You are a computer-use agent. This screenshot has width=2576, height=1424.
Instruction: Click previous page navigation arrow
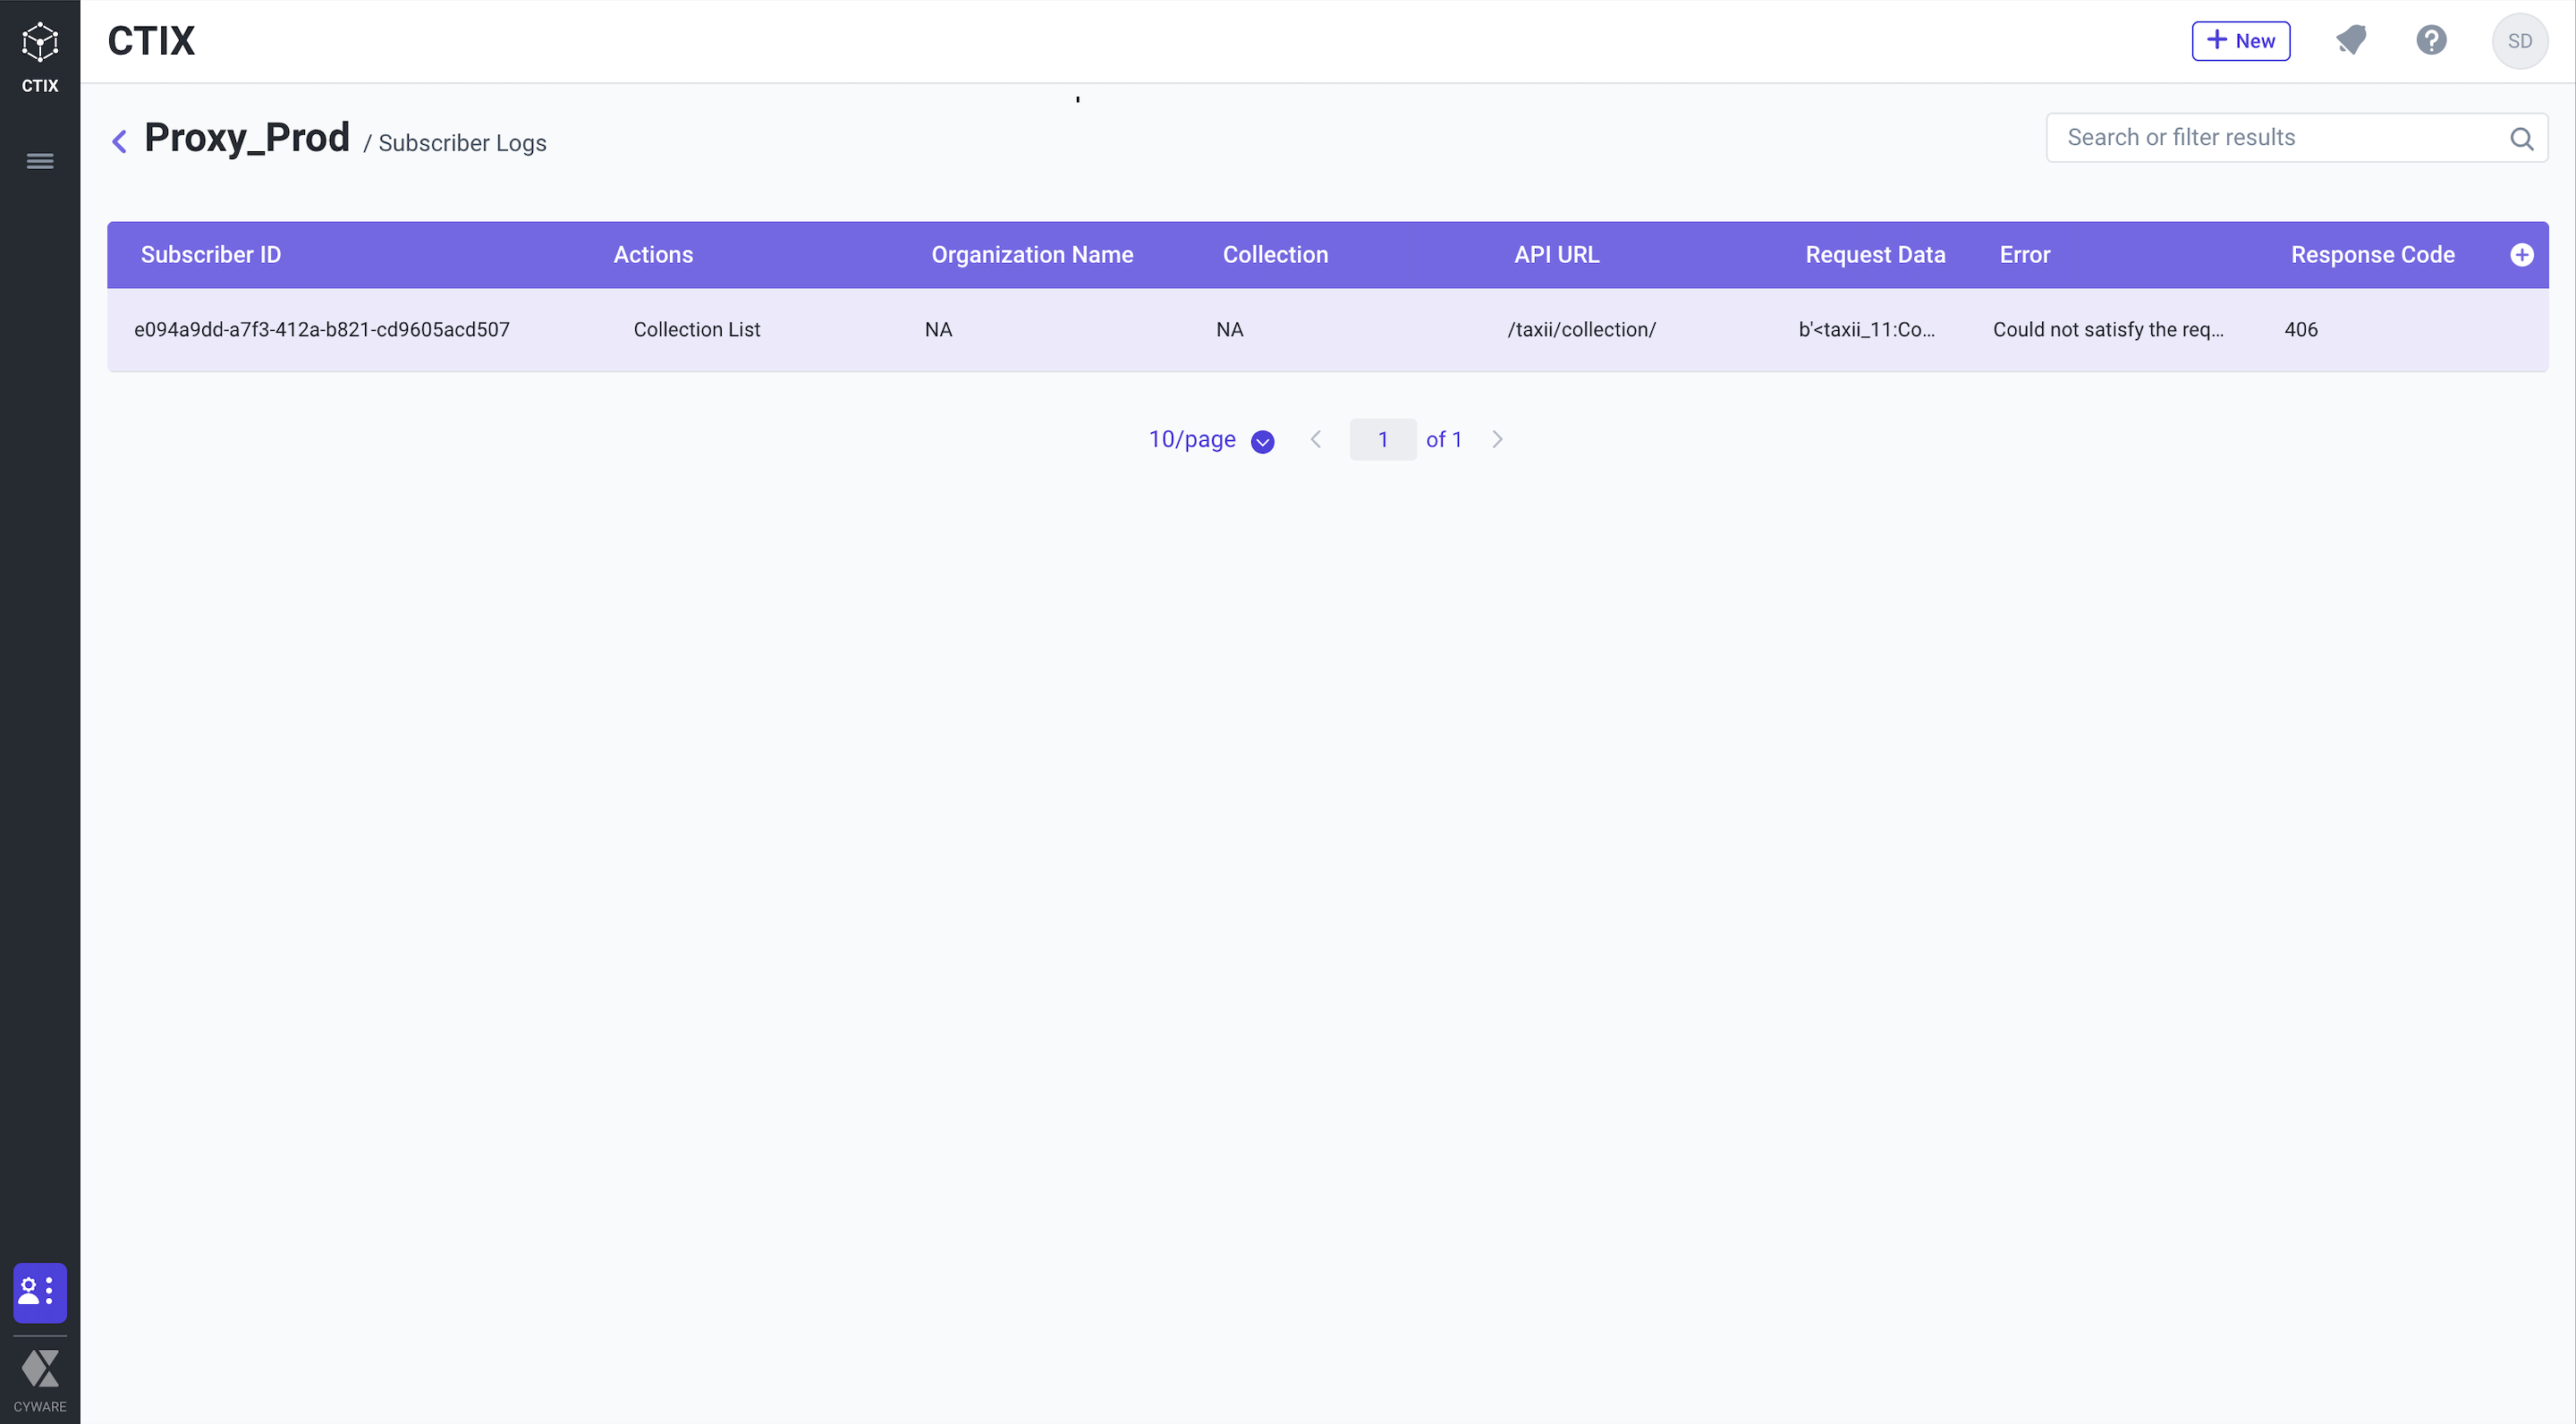[x=1317, y=440]
